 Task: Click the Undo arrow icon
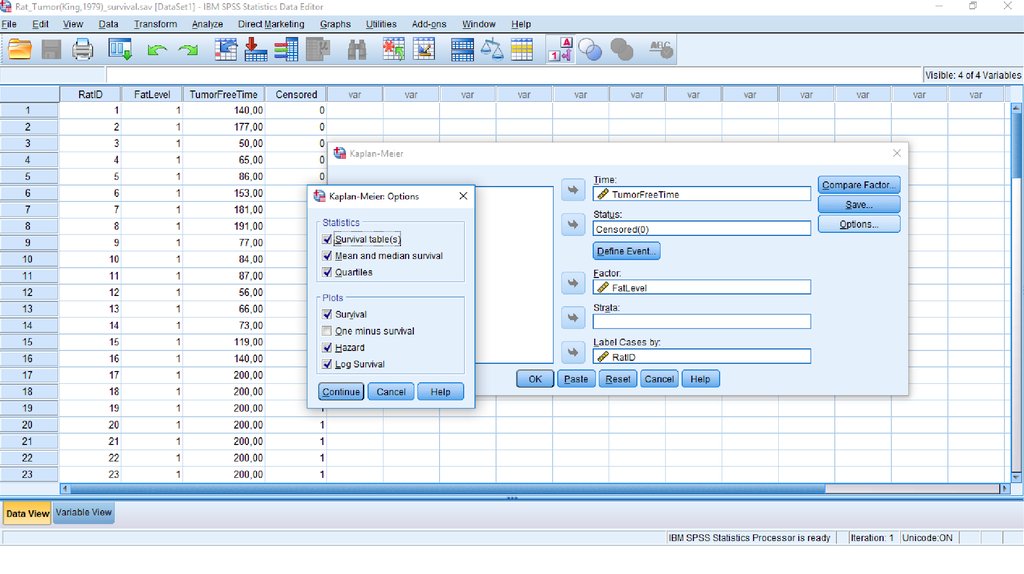click(156, 49)
